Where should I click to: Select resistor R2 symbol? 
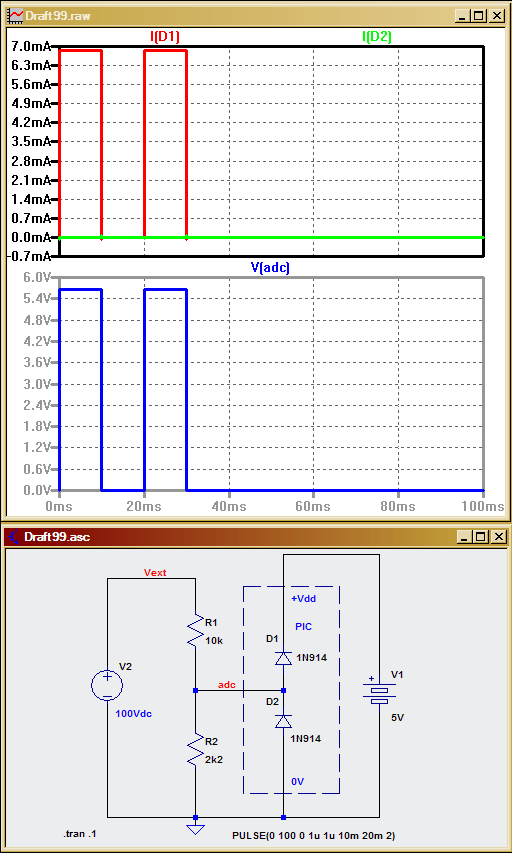[195, 750]
